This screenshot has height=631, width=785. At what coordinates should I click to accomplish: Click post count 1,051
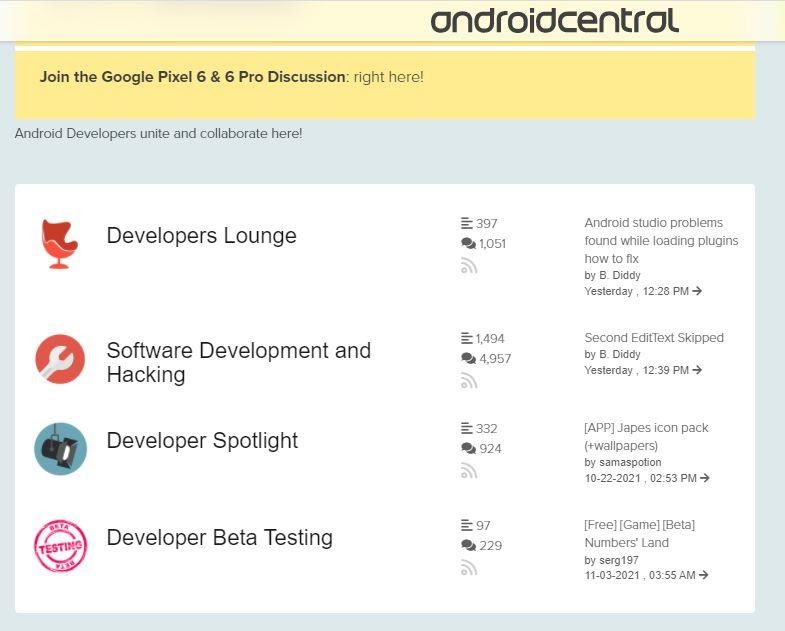[x=492, y=243]
